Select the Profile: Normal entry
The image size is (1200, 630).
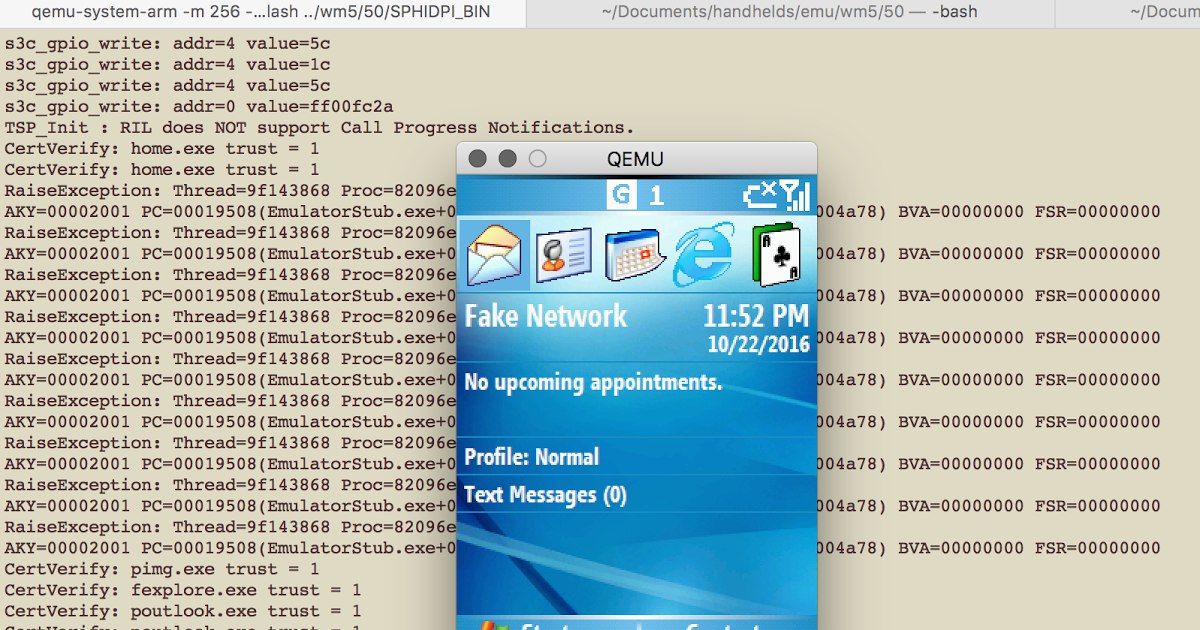636,457
